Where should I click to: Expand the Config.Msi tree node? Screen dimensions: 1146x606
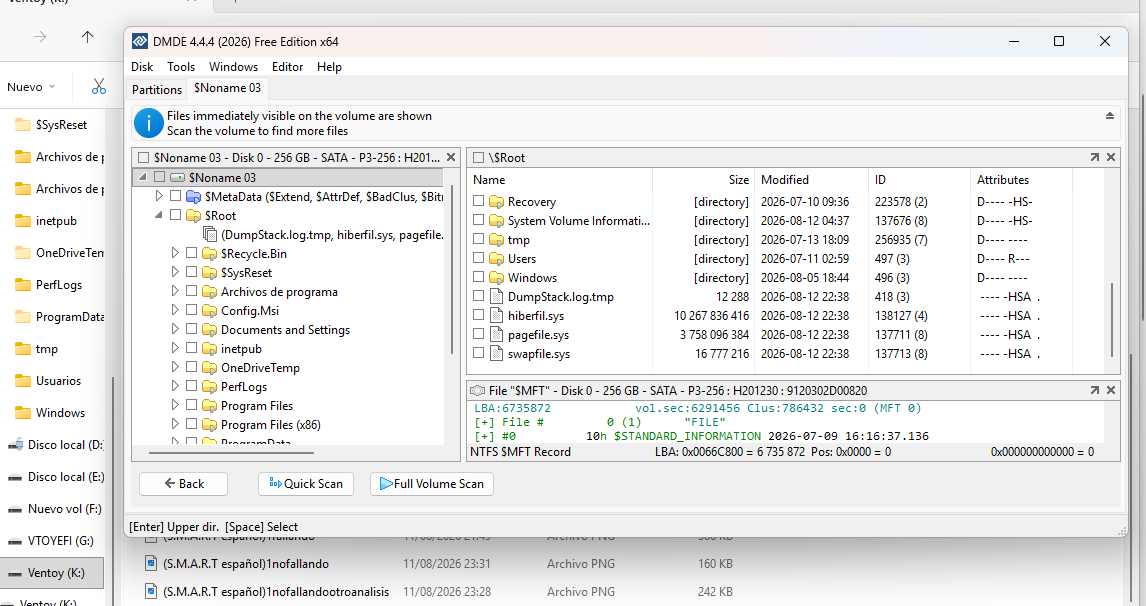175,310
